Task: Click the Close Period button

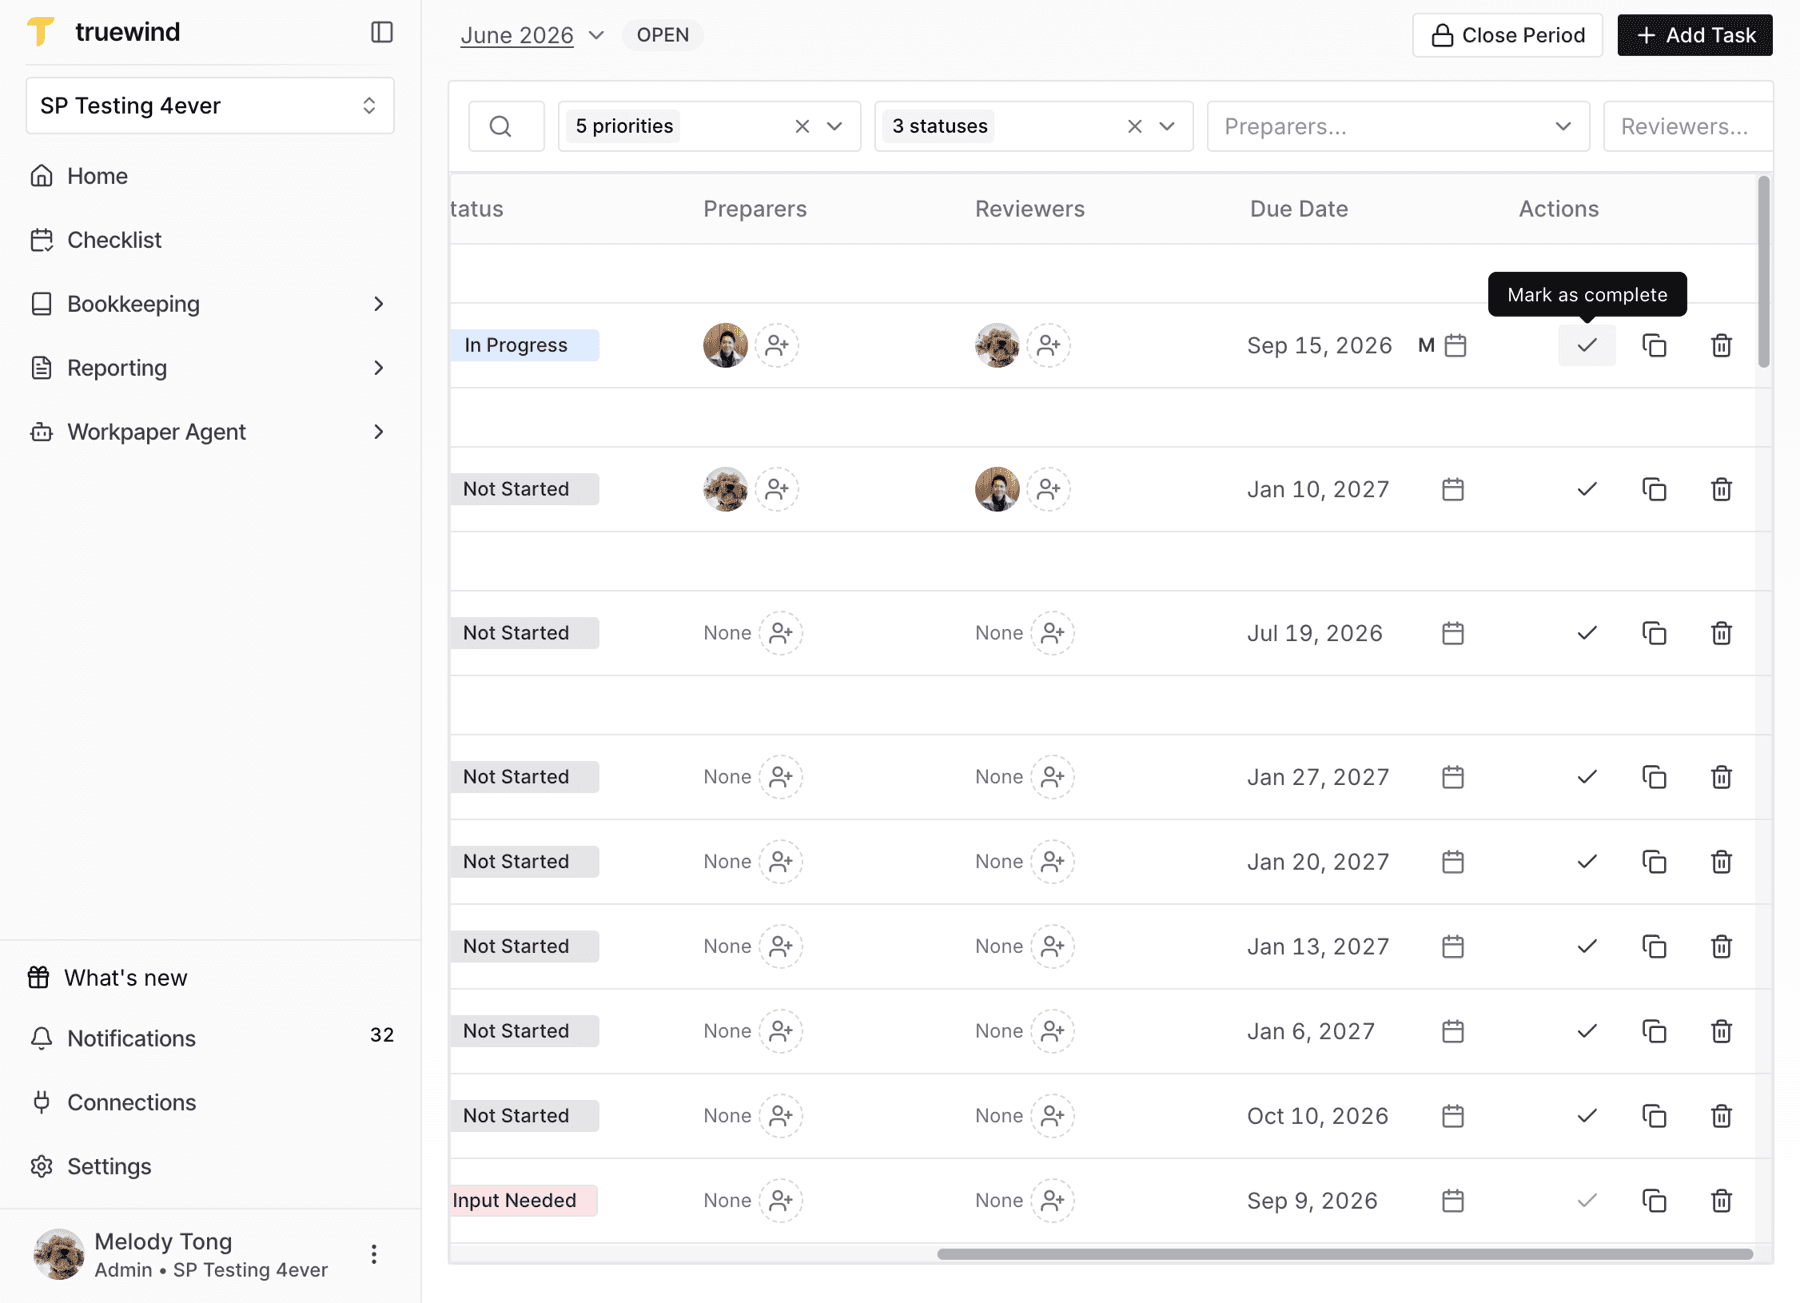Action: [1507, 35]
